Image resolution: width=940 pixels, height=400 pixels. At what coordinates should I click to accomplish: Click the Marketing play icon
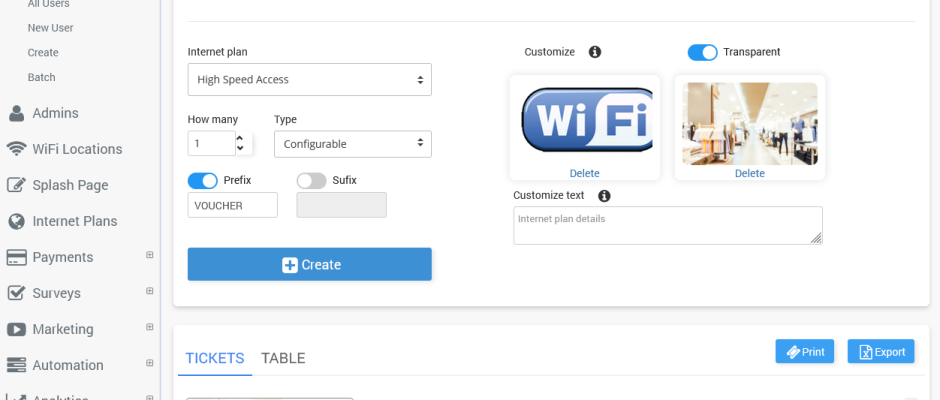(x=16, y=329)
